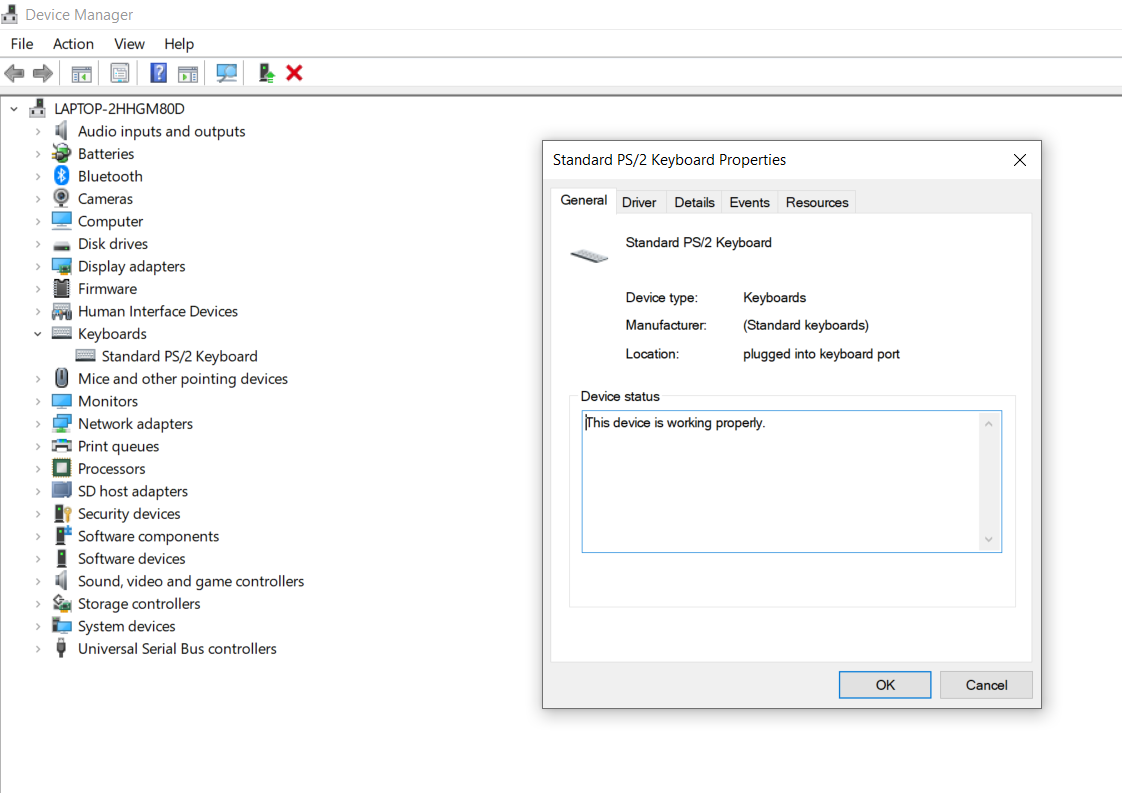
Task: Open the File menu
Action: click(x=22, y=44)
